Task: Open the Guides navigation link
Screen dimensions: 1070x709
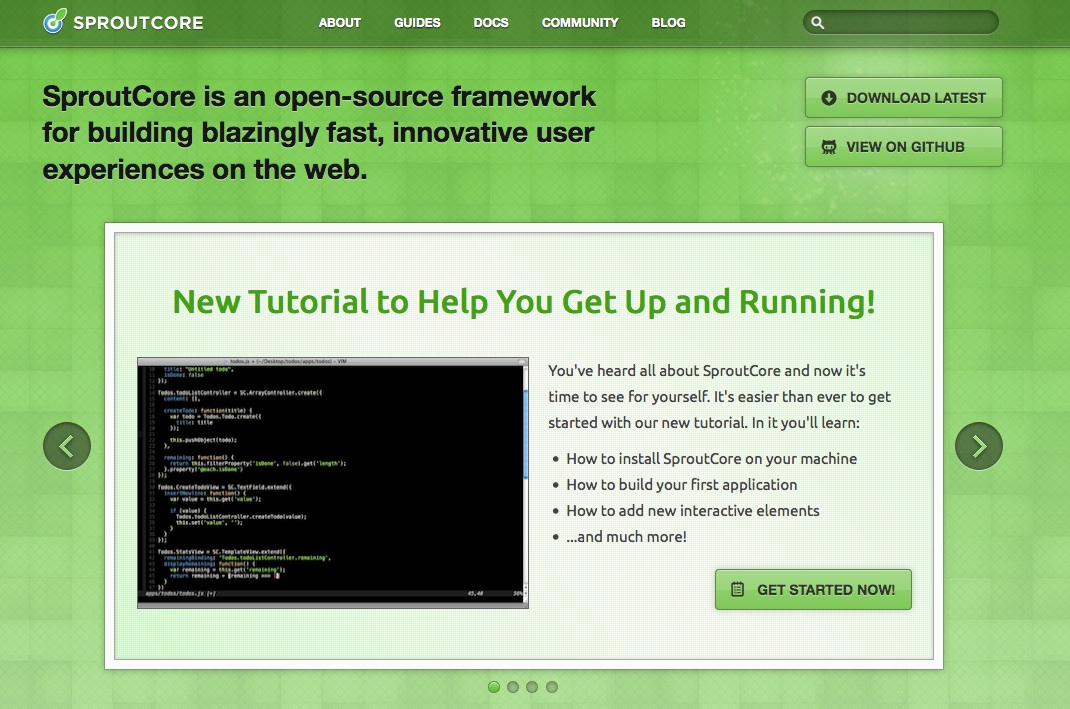Action: [x=417, y=22]
